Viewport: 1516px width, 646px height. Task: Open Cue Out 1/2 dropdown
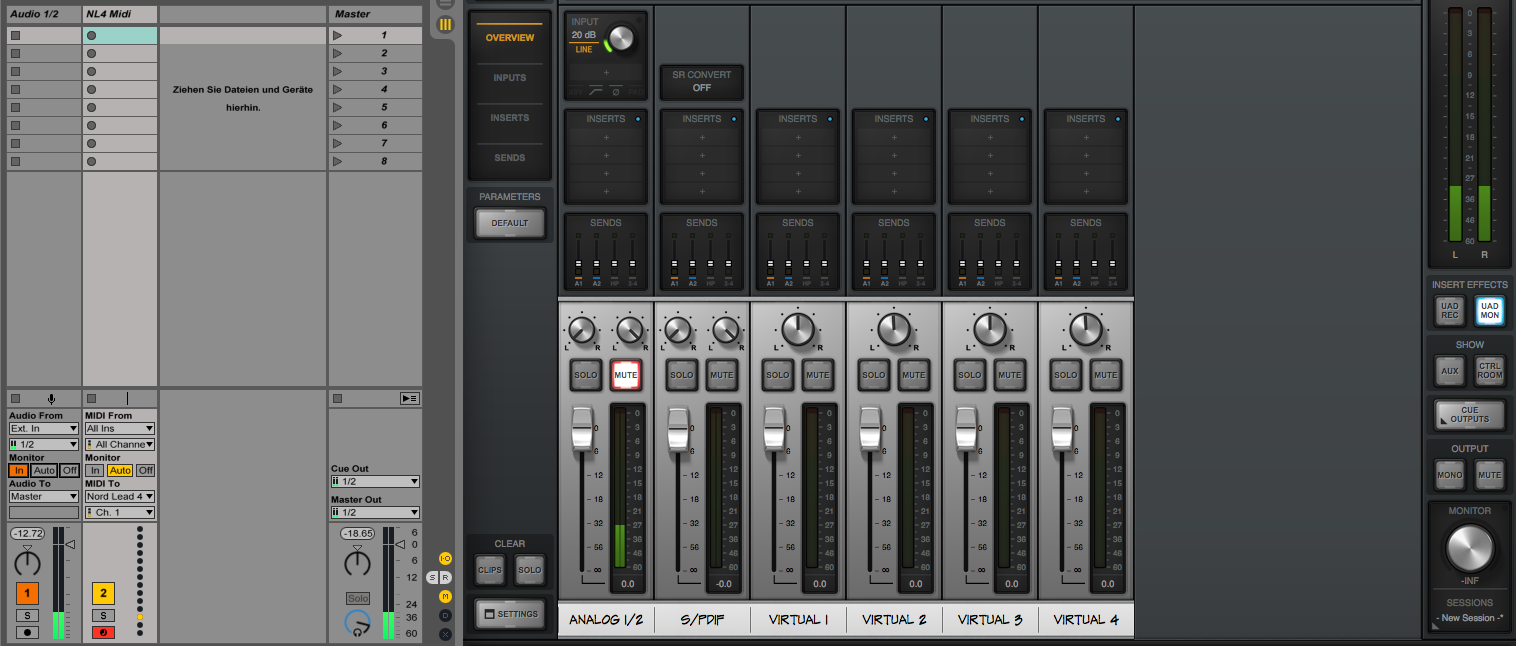point(375,481)
